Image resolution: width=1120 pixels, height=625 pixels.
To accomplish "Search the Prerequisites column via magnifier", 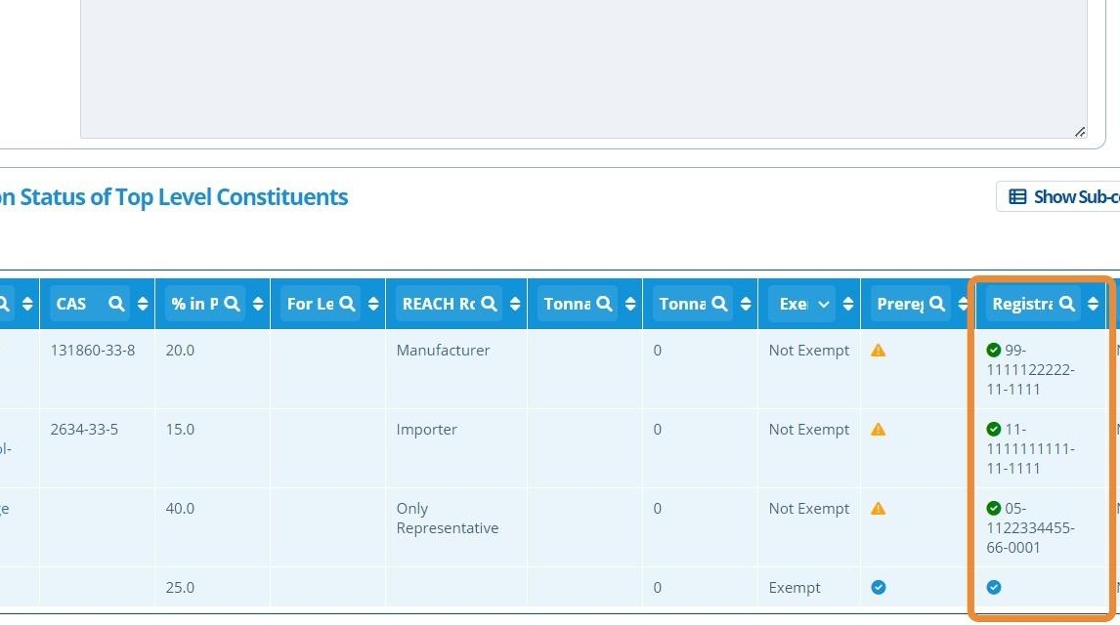I will (937, 304).
